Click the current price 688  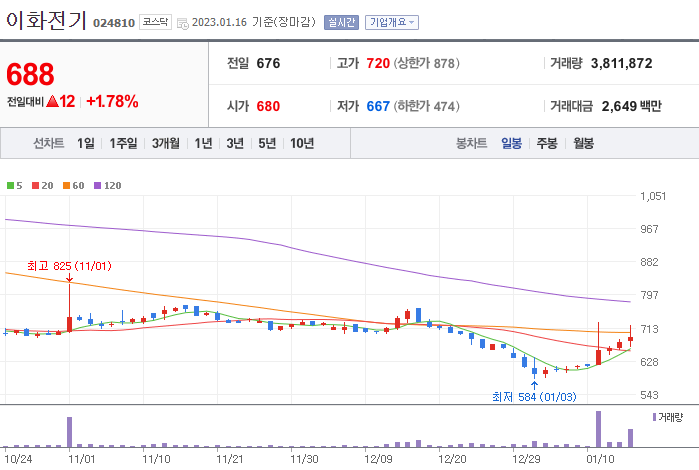[30, 74]
